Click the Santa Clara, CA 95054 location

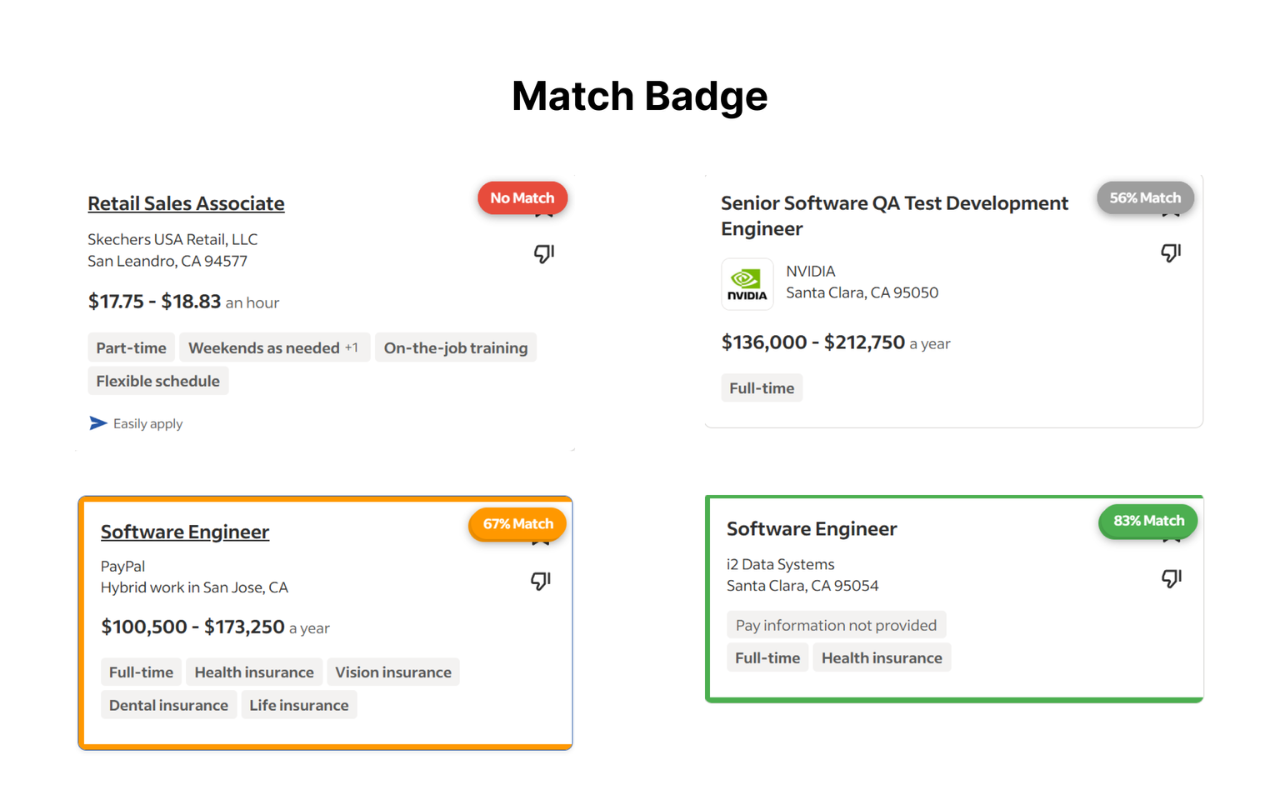pyautogui.click(x=803, y=586)
